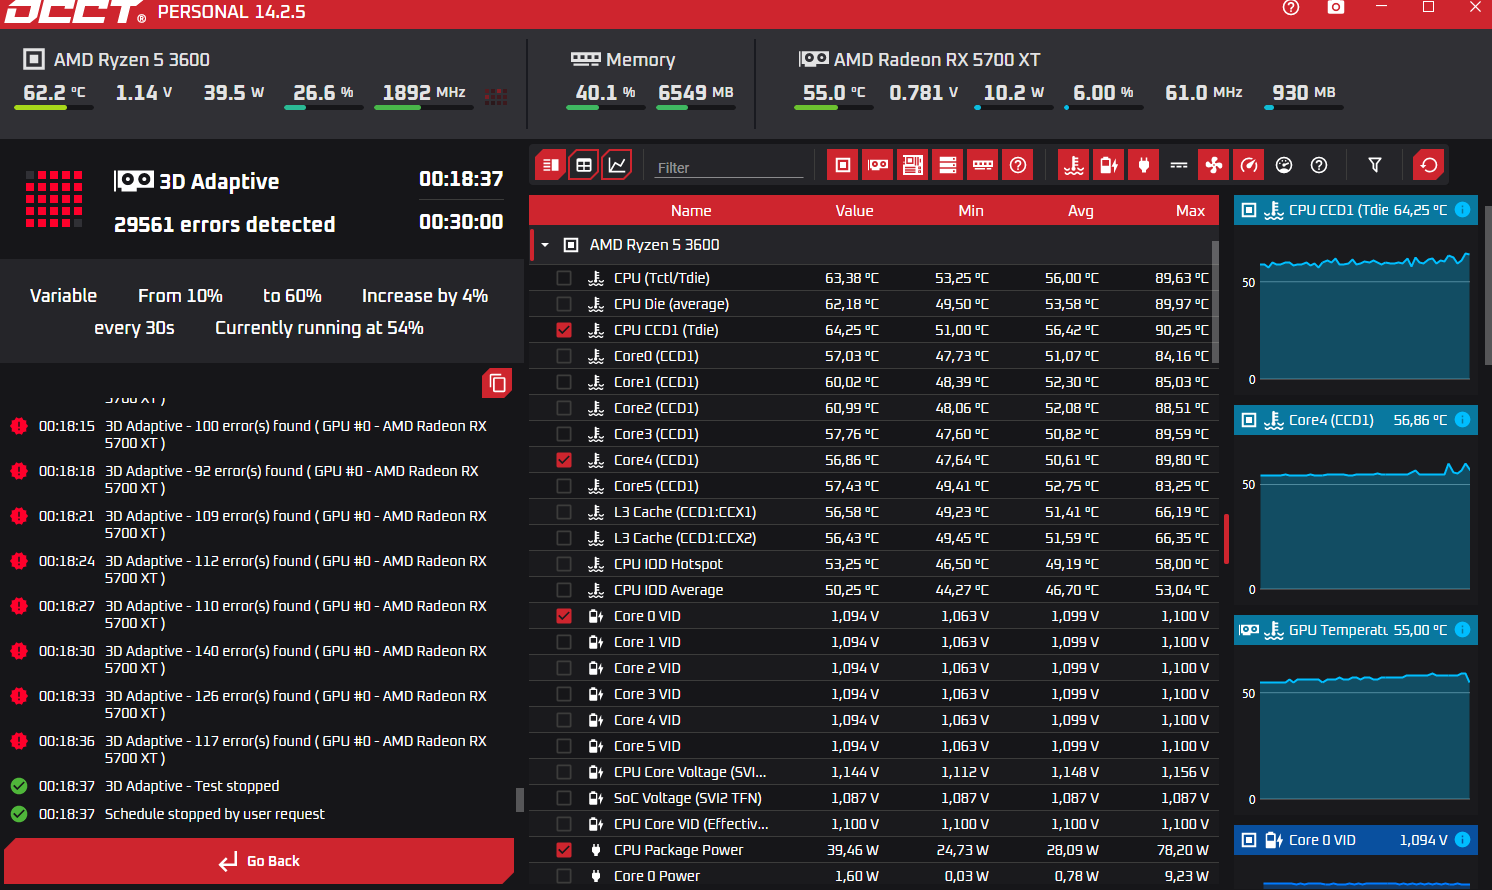Toggle the current sensor type filter
This screenshot has height=890, width=1492.
1179,165
